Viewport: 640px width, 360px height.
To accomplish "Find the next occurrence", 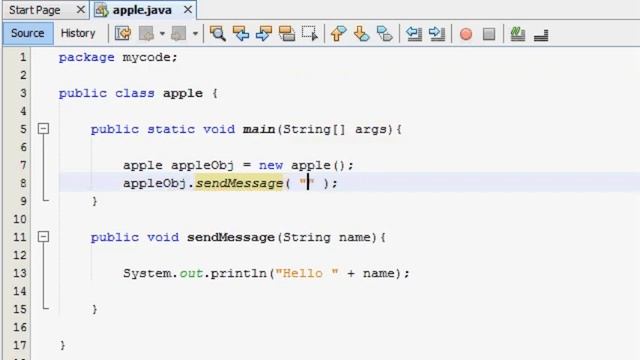I will pyautogui.click(x=264, y=33).
